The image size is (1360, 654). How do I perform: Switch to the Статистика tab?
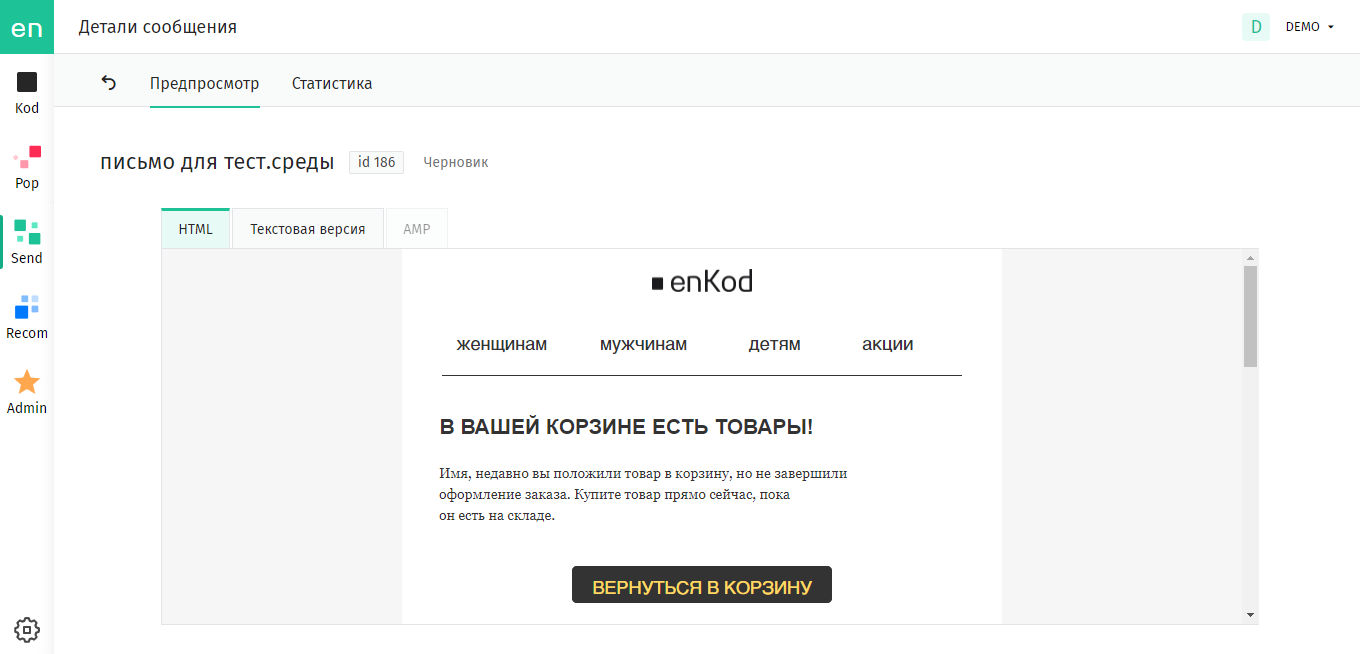(332, 84)
